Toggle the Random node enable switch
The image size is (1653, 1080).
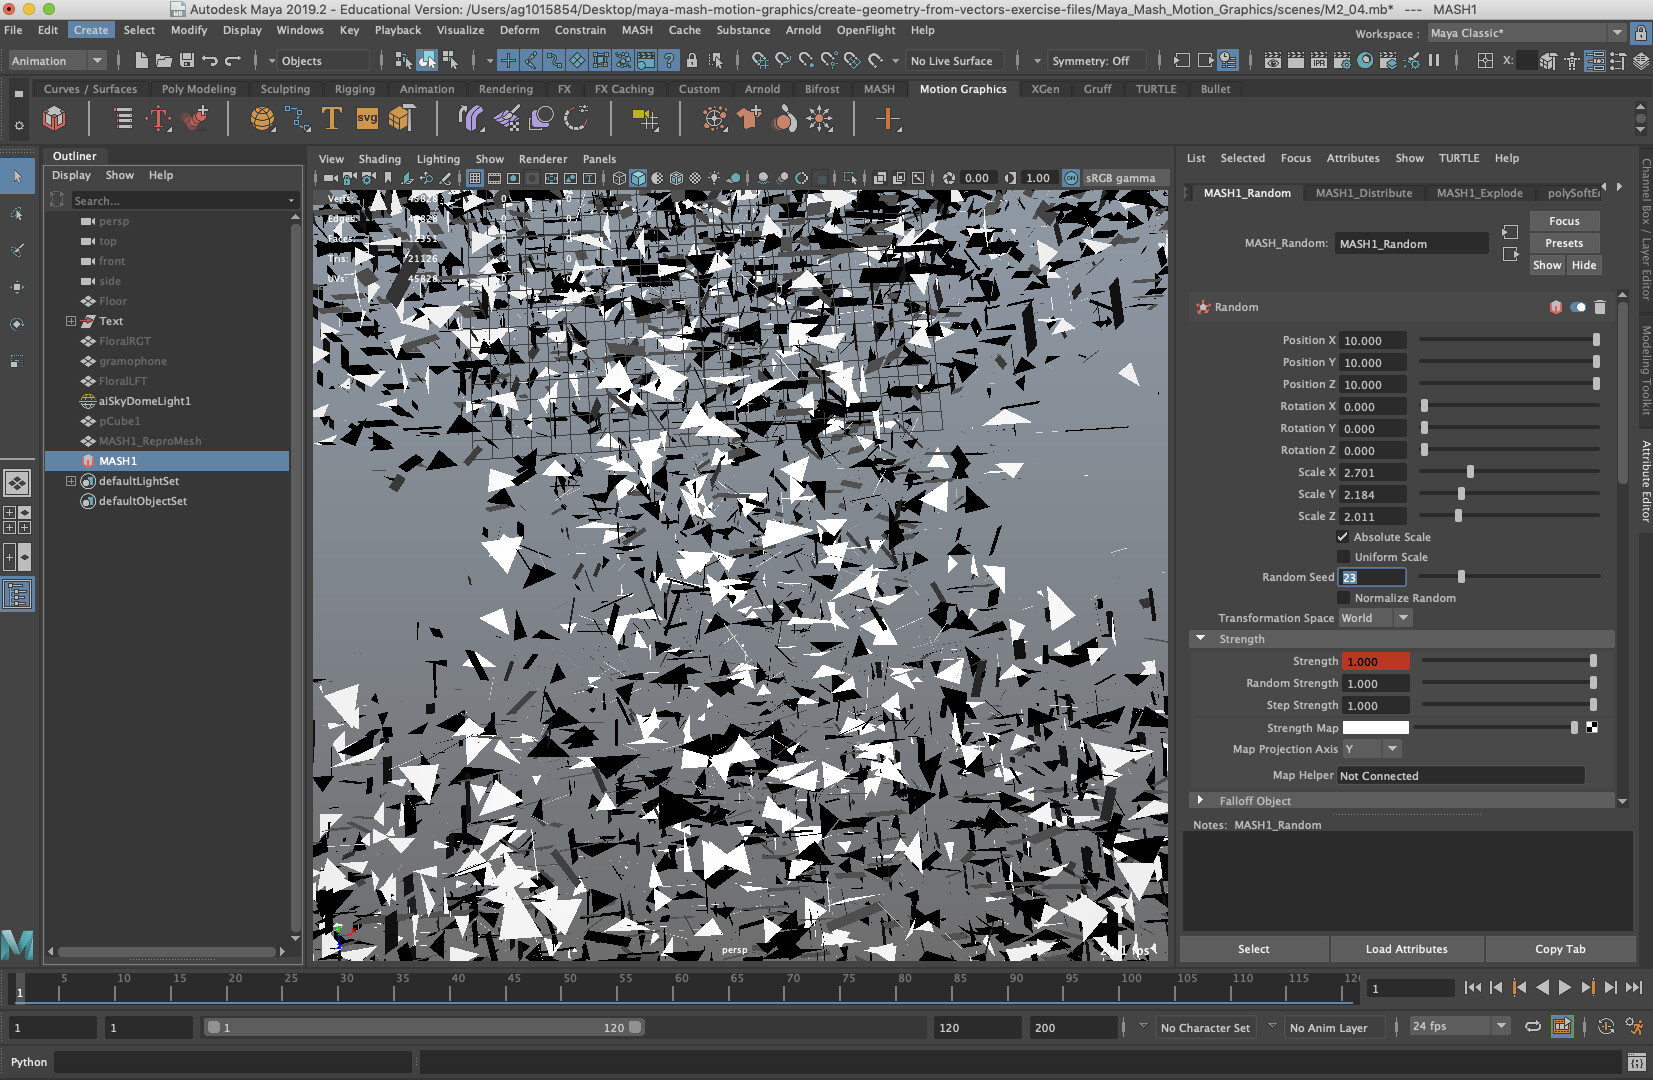(1577, 307)
